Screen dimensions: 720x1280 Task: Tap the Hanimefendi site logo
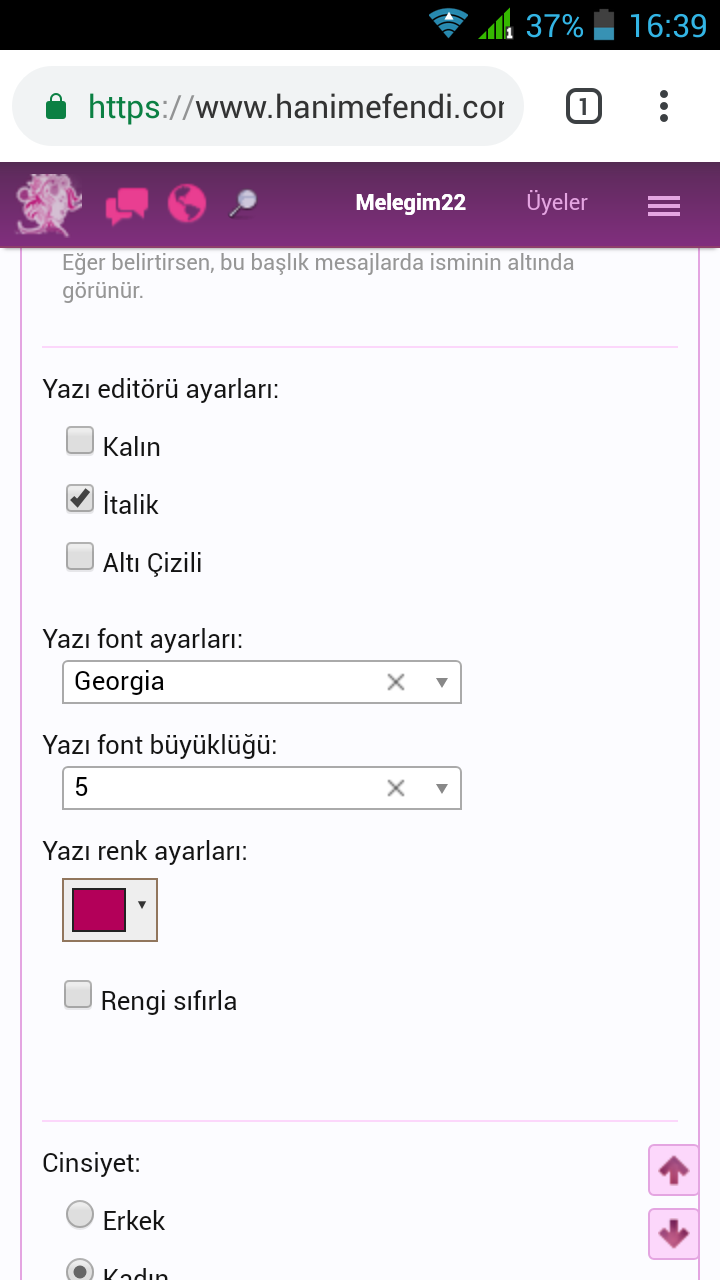(x=50, y=204)
